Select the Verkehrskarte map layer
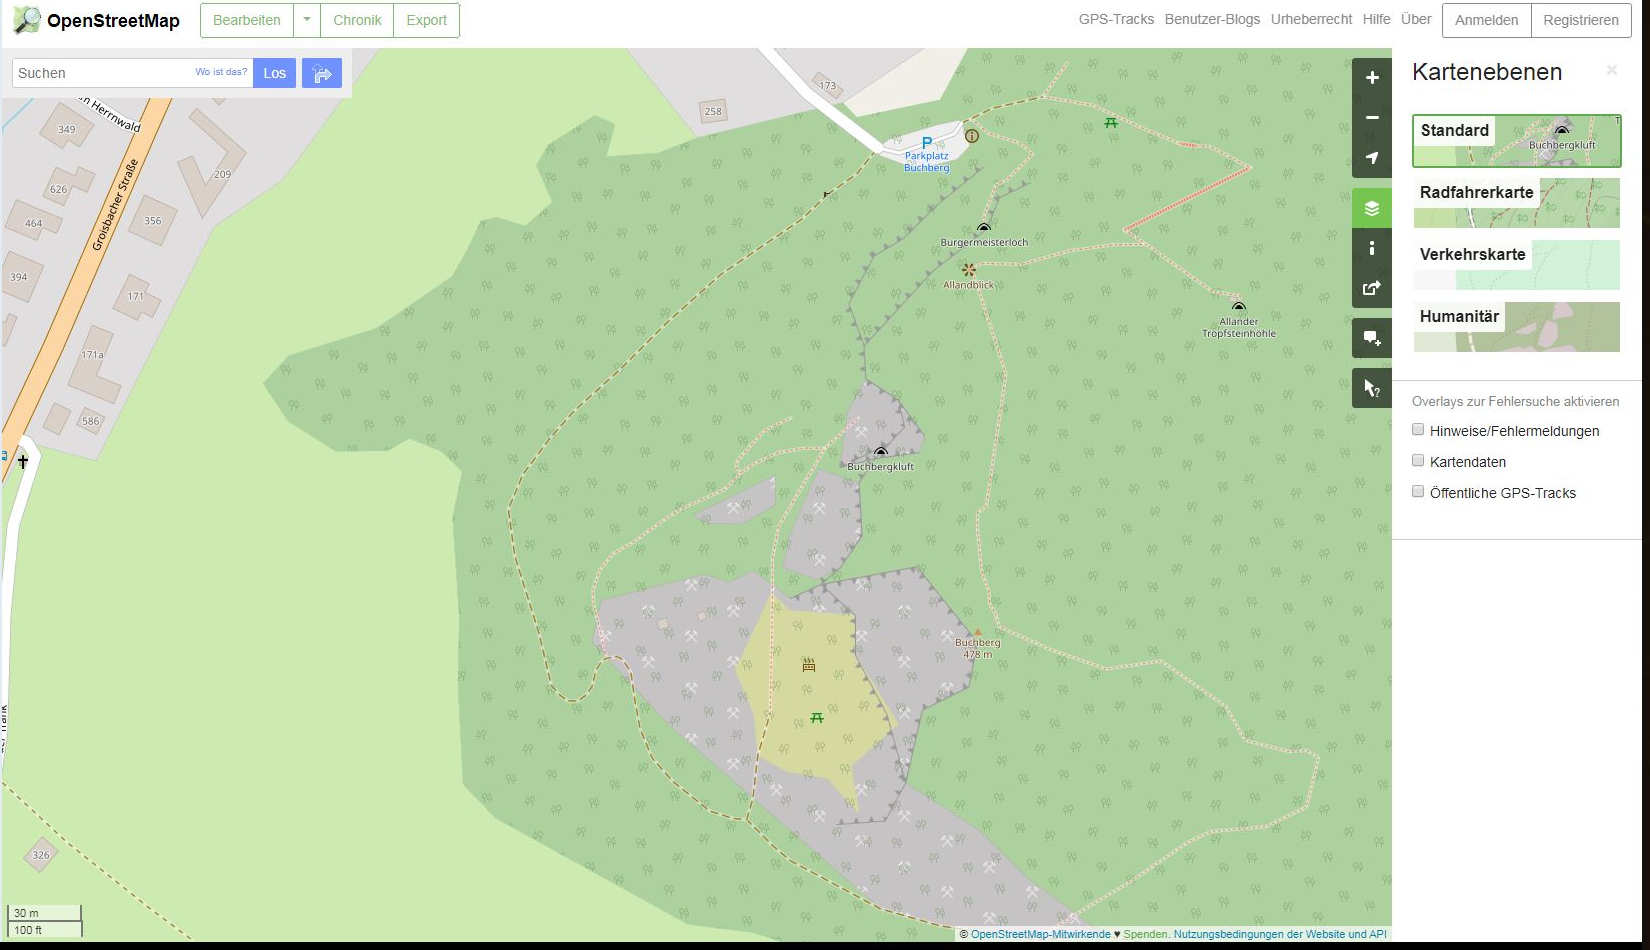The height and width of the screenshot is (950, 1650). (x=1517, y=265)
